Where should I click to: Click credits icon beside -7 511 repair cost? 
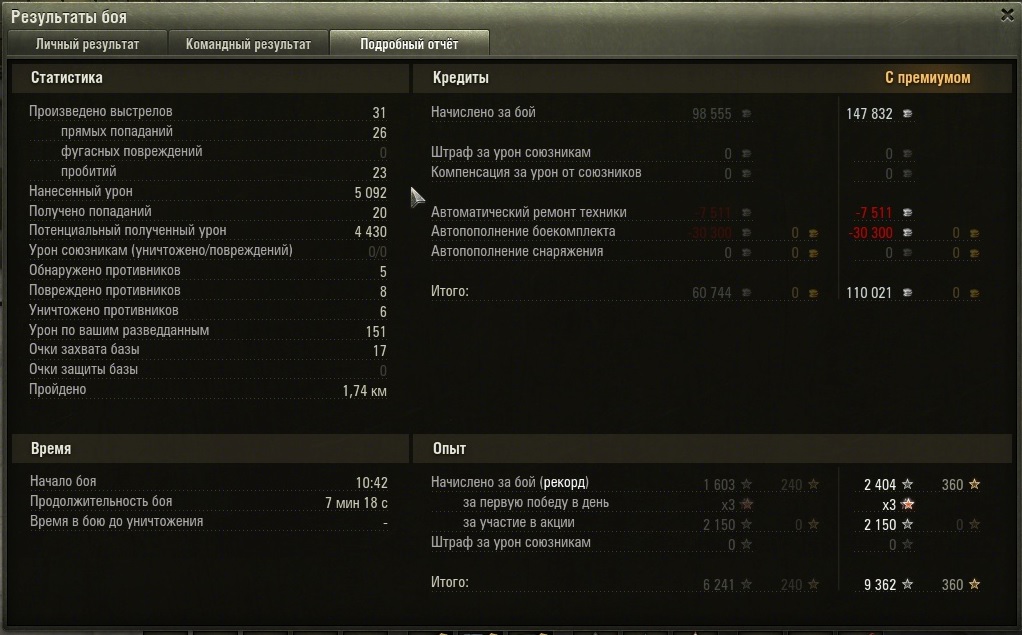click(907, 213)
